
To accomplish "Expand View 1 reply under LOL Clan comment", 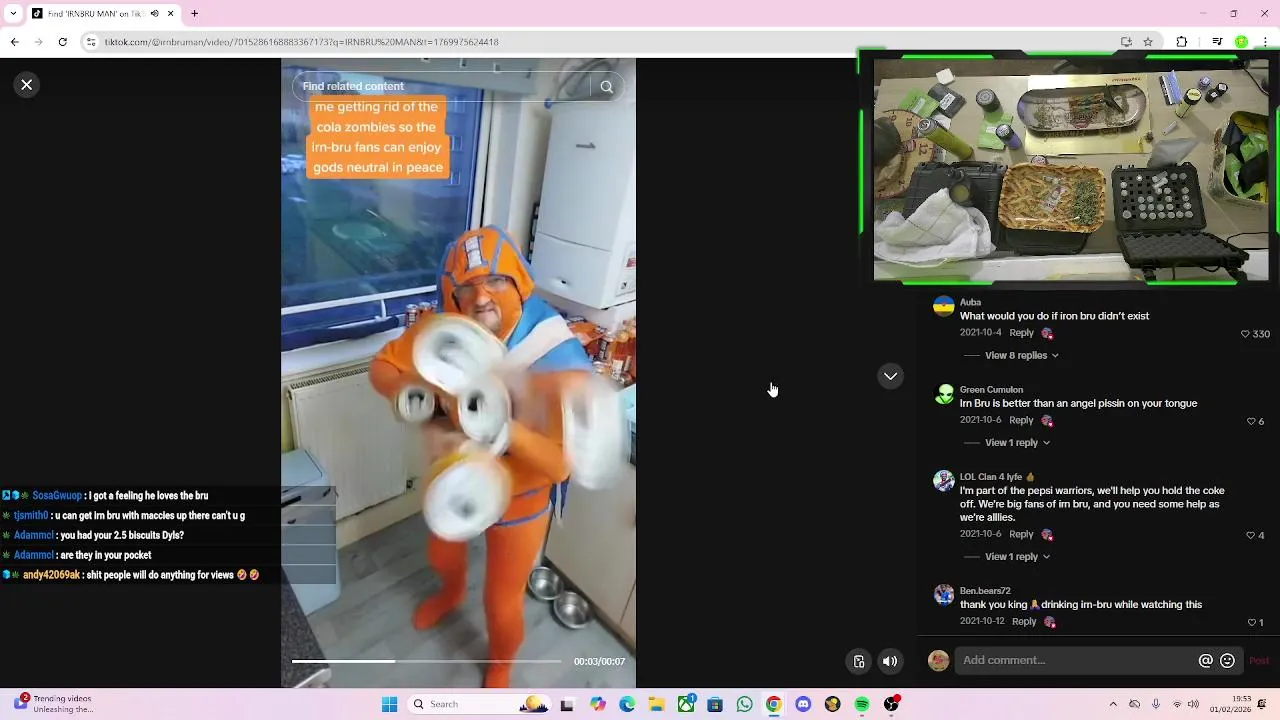I will coord(1017,556).
